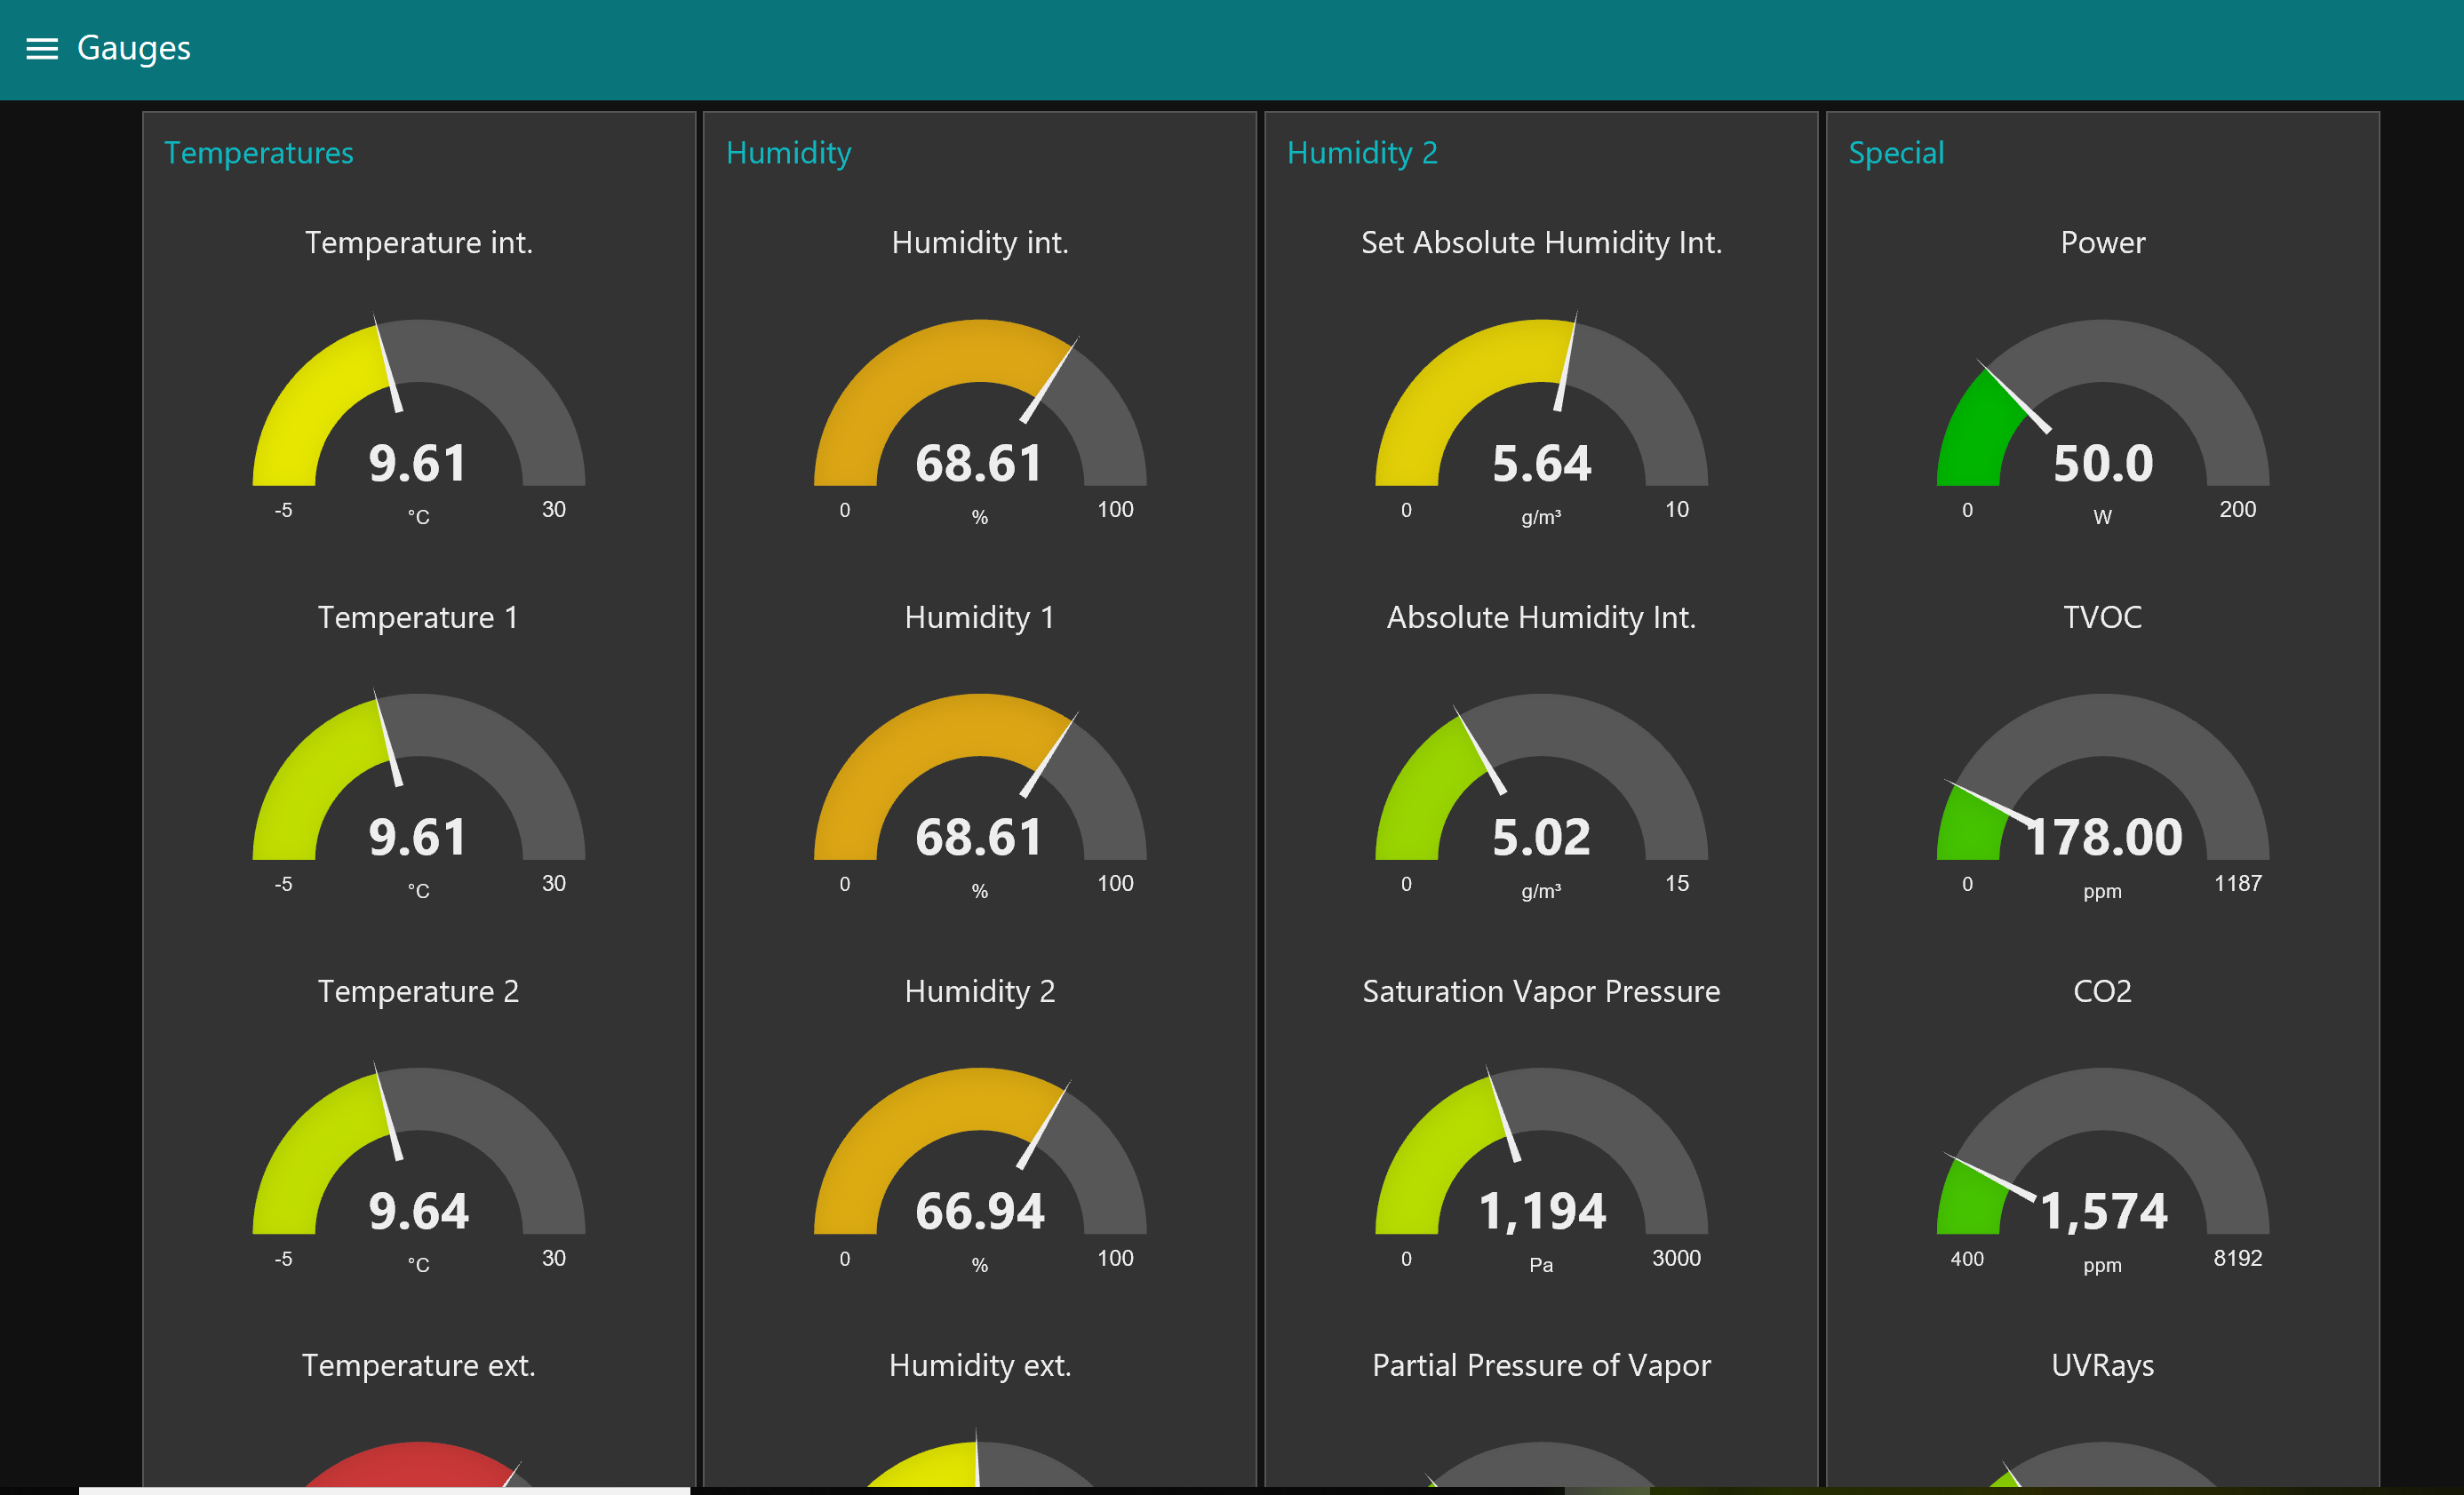Click the 'Temperature int.' label
The image size is (2464, 1495).
[x=419, y=243]
